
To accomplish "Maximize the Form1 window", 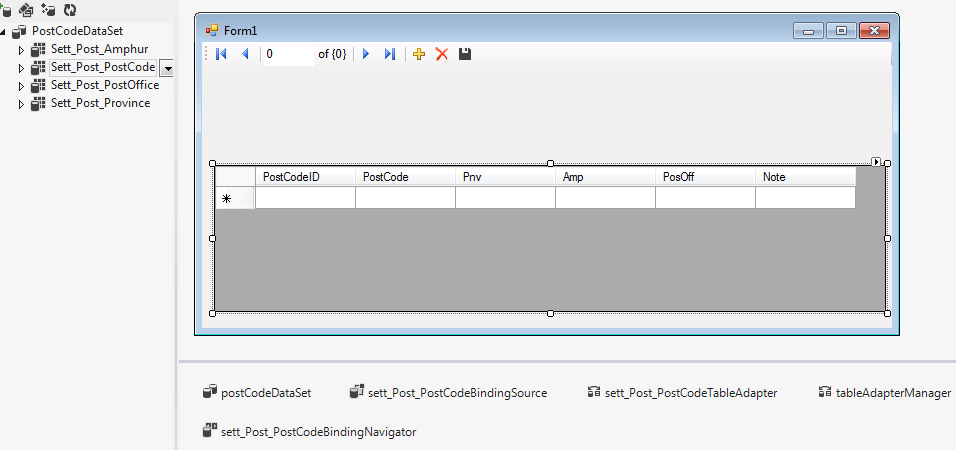I will [x=841, y=30].
